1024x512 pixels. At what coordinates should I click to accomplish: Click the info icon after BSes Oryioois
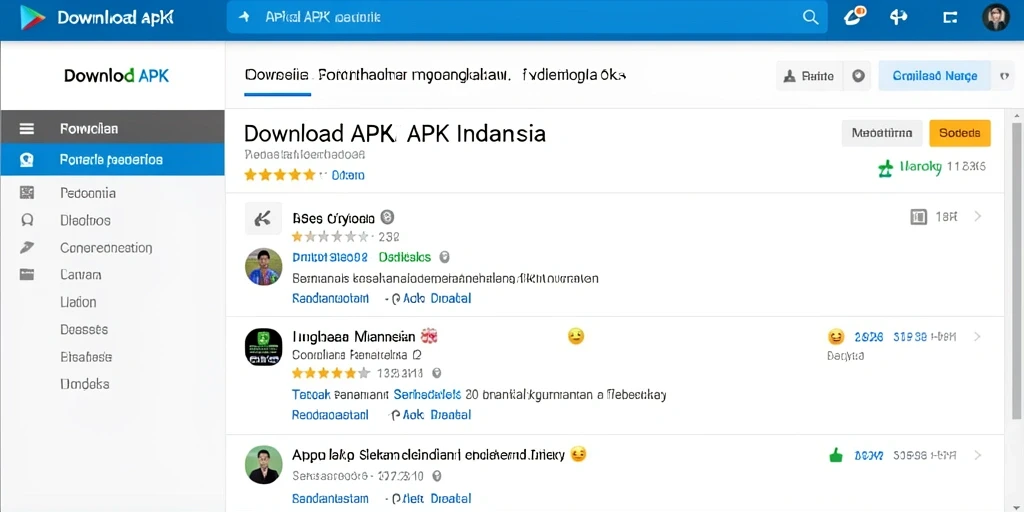387,217
